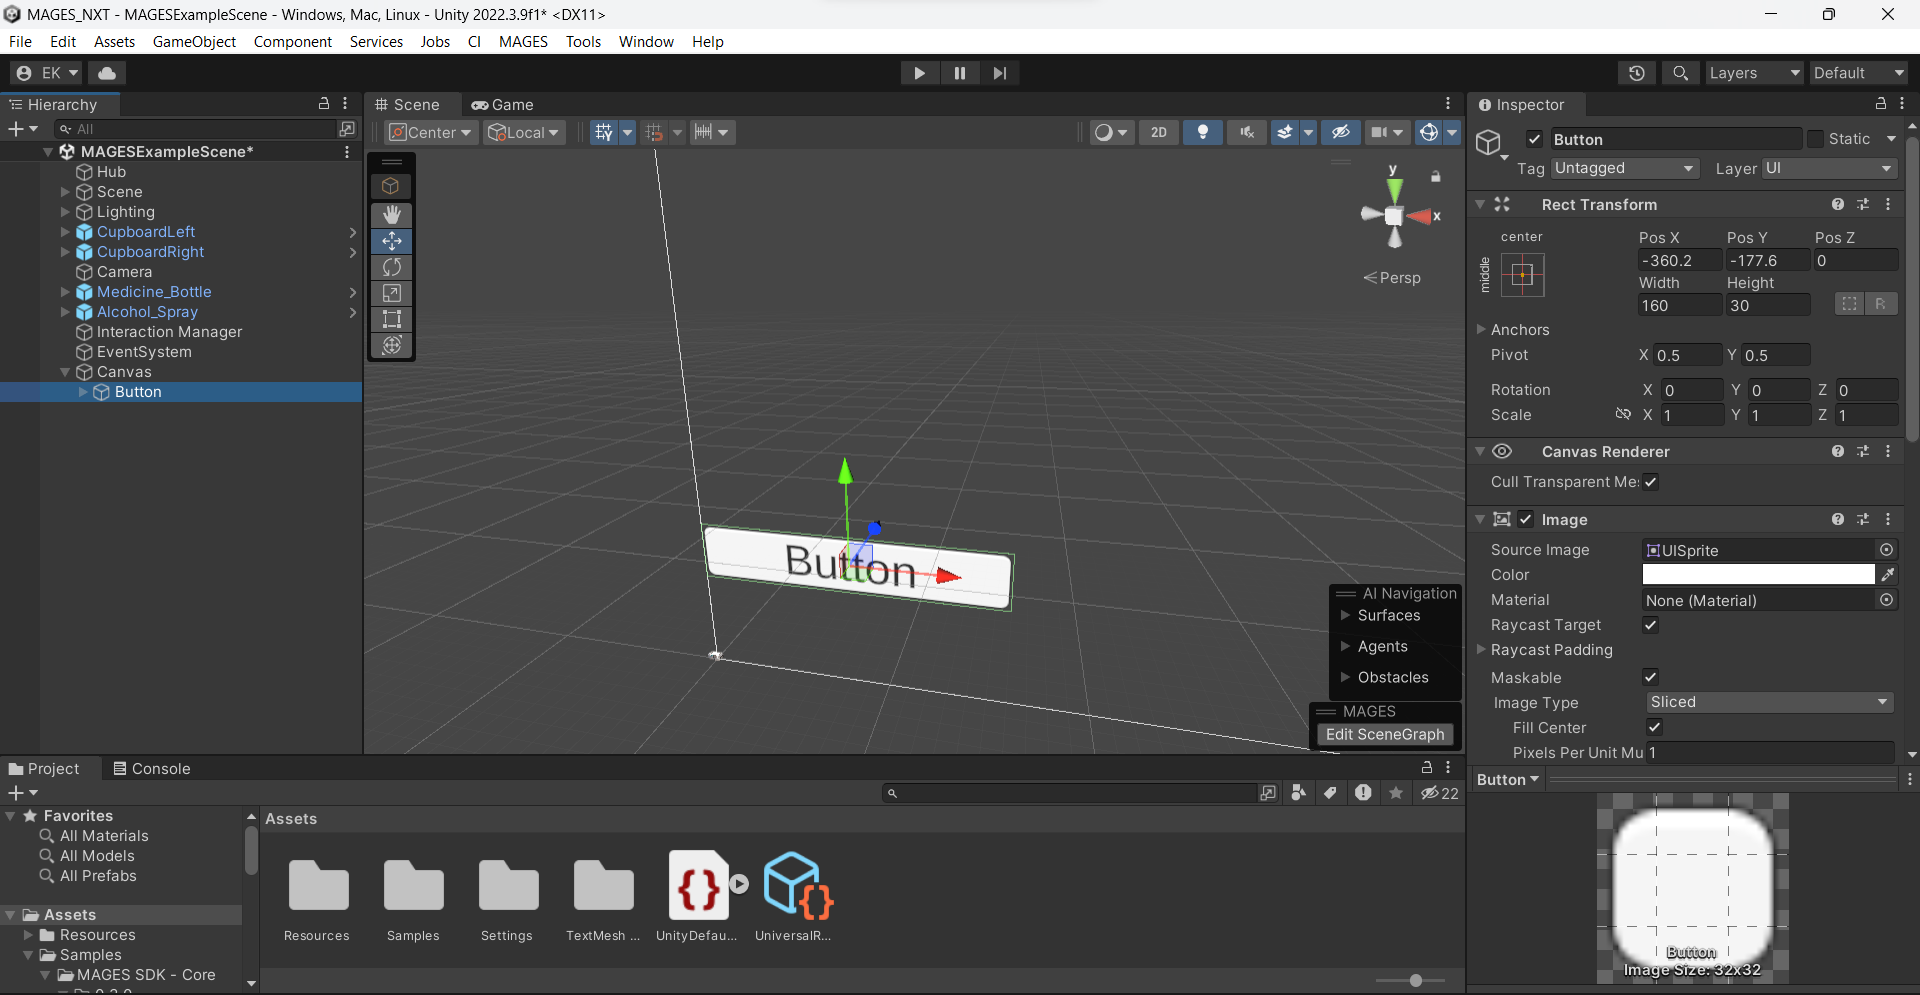Image resolution: width=1920 pixels, height=995 pixels.
Task: Click the Edit SceneGraph button
Action: (x=1384, y=734)
